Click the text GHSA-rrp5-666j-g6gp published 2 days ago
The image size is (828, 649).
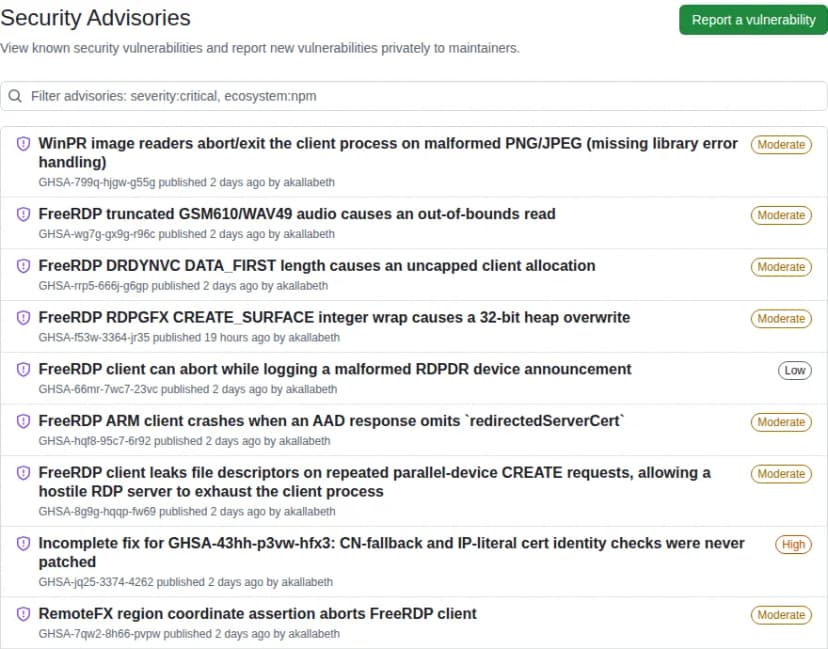(148, 286)
